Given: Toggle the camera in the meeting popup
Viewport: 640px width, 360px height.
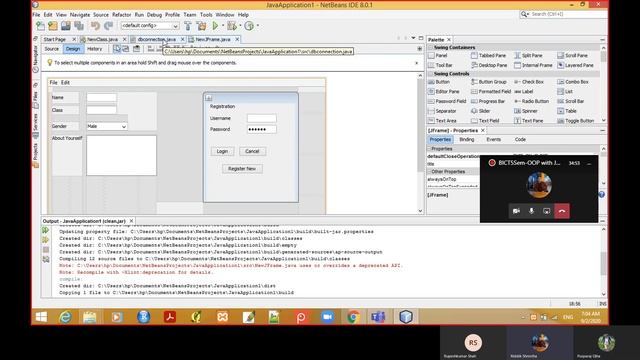Looking at the screenshot, I should click(x=516, y=211).
